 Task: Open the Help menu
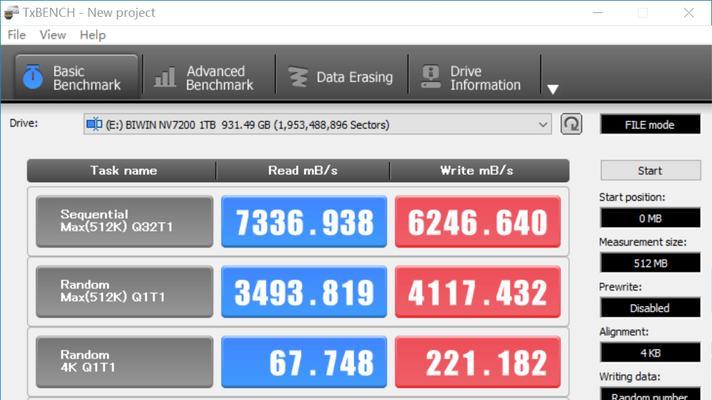[93, 35]
